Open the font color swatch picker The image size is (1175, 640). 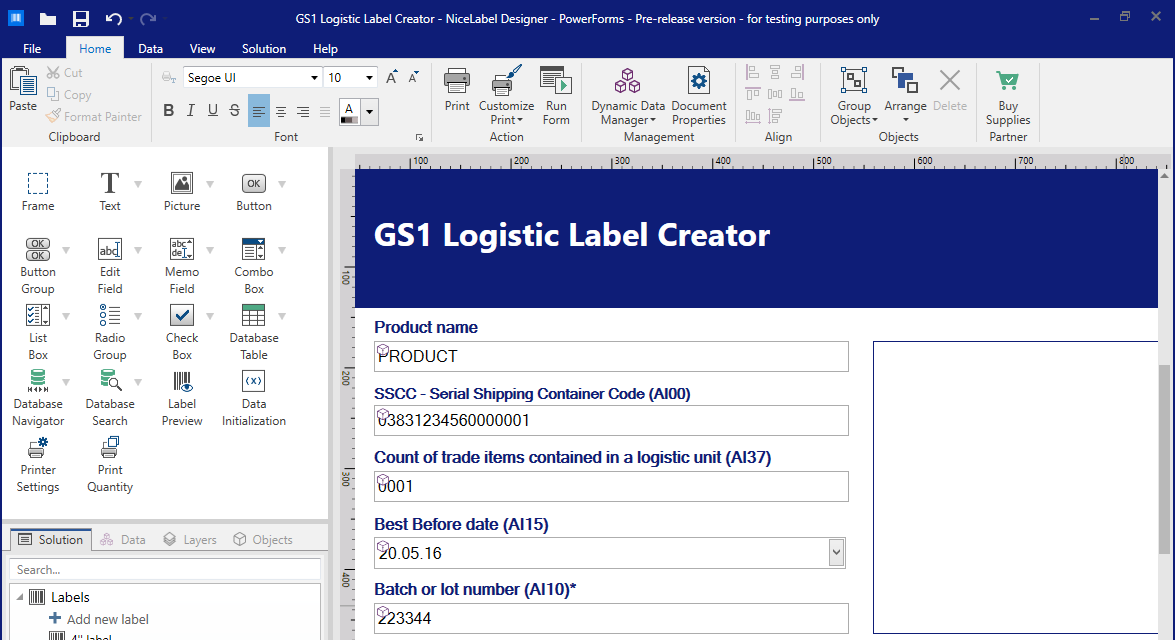[x=368, y=113]
